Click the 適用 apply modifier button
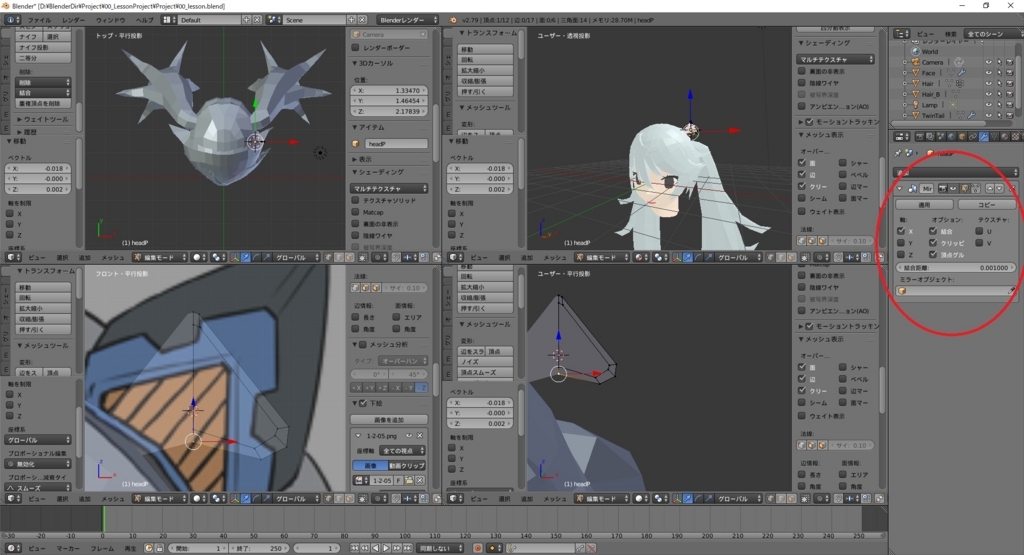 [924, 204]
